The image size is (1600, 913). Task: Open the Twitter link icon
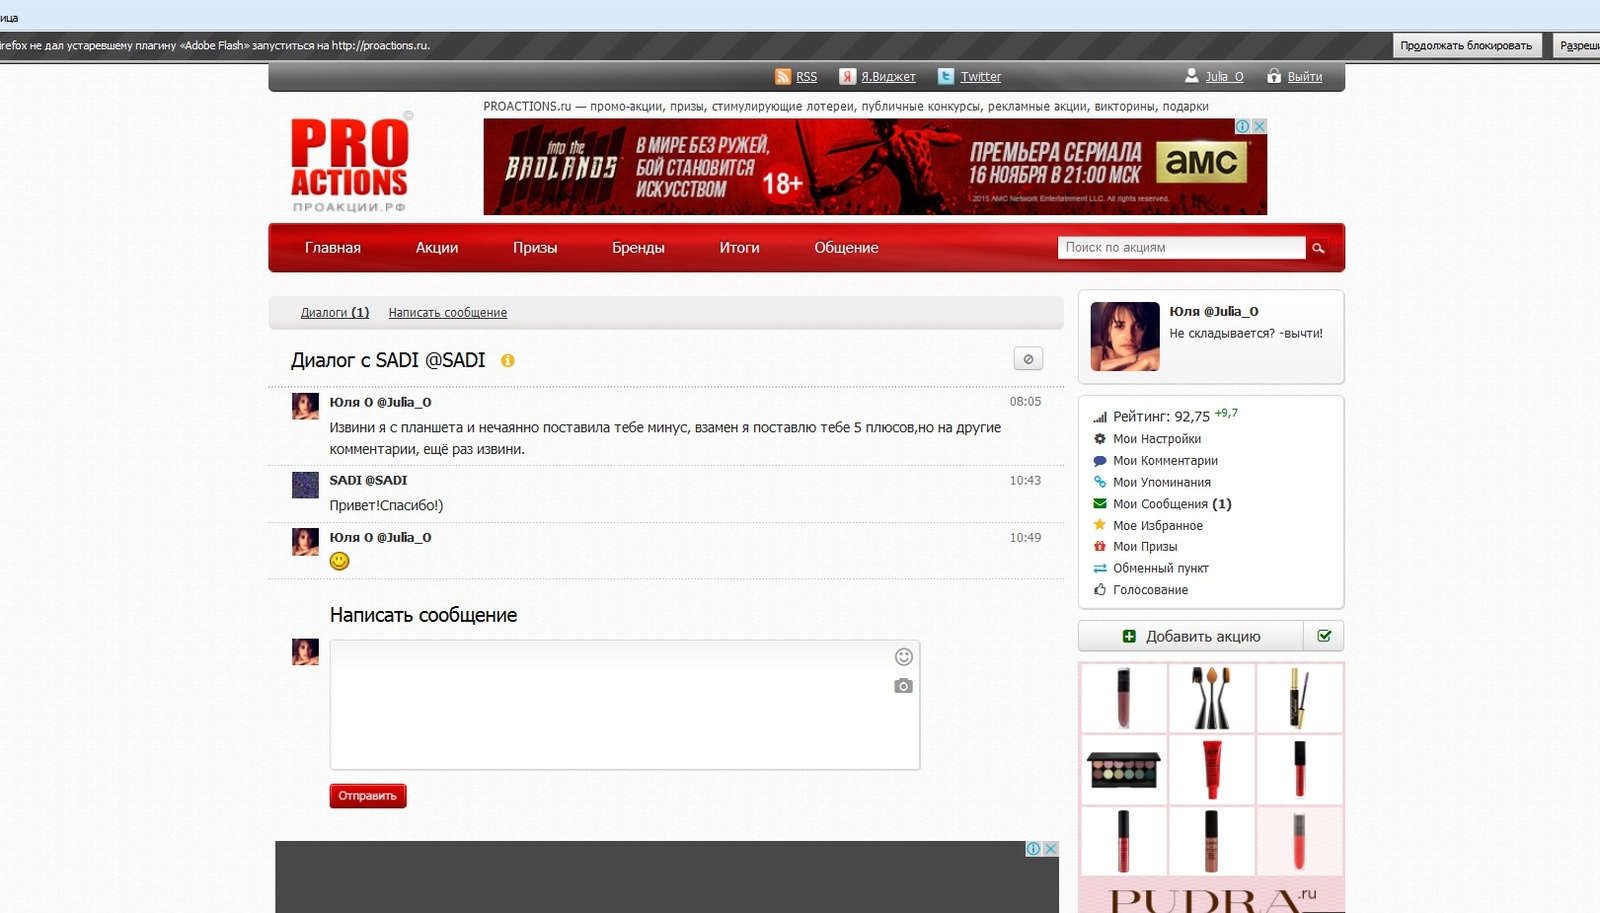pos(946,77)
